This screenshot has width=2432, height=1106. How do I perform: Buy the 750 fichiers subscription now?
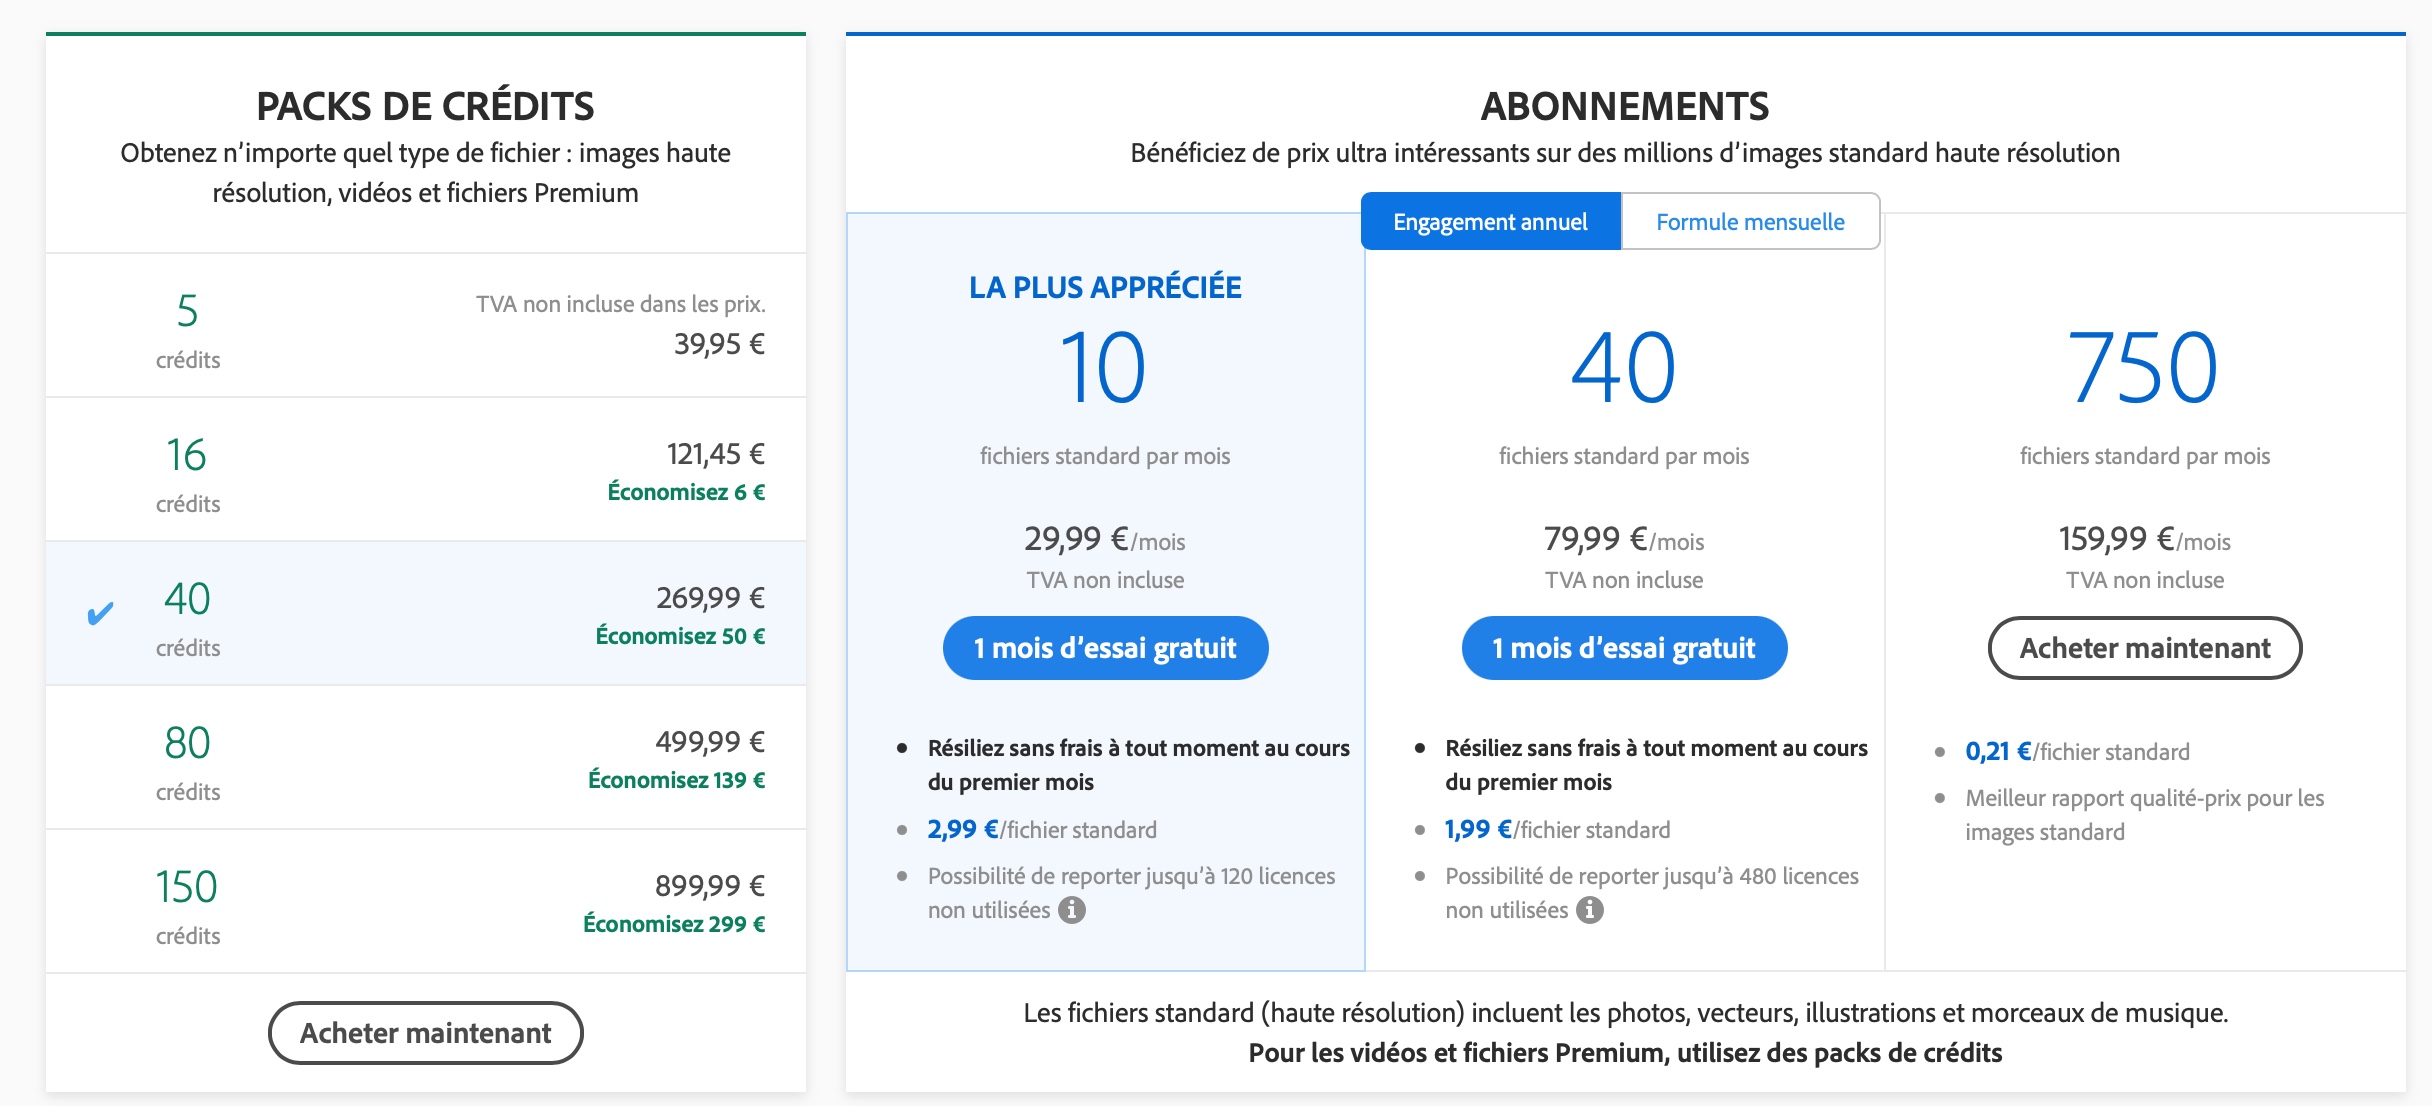[2144, 648]
